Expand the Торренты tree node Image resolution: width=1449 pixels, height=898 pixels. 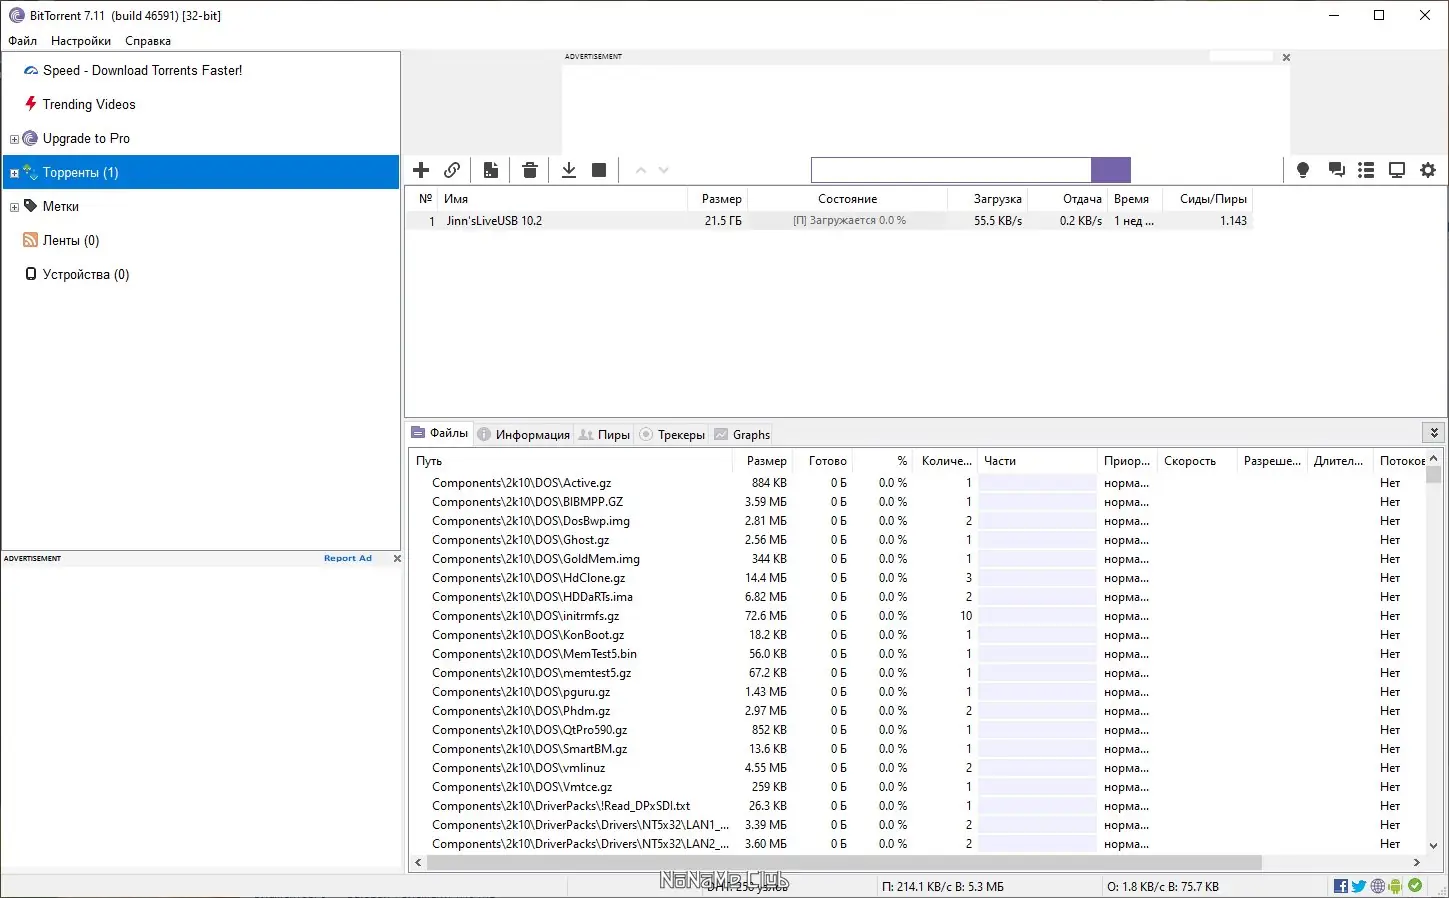pos(14,173)
